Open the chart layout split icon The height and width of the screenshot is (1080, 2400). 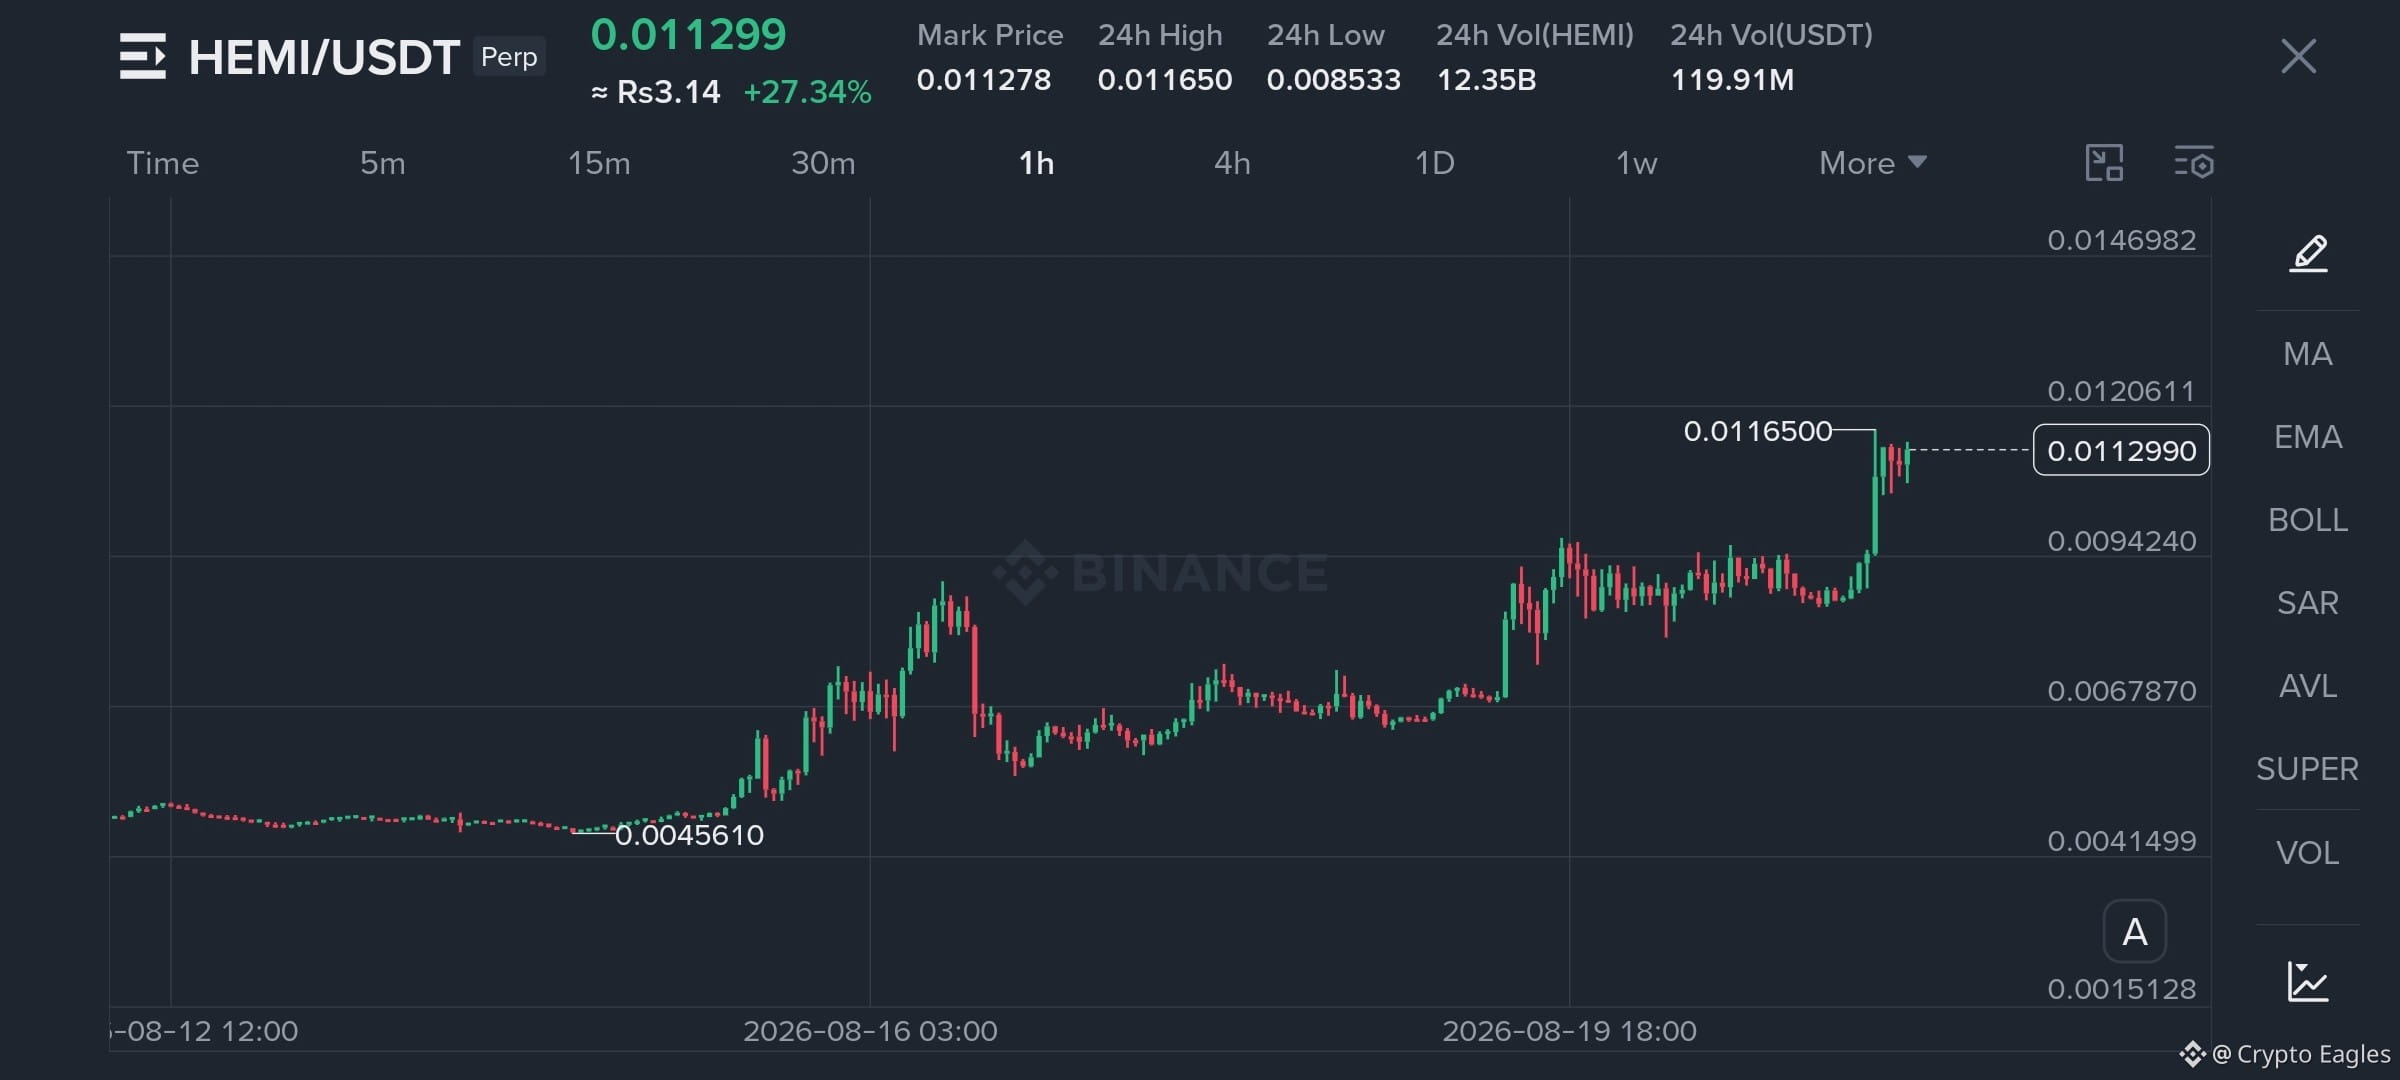pyautogui.click(x=2104, y=163)
